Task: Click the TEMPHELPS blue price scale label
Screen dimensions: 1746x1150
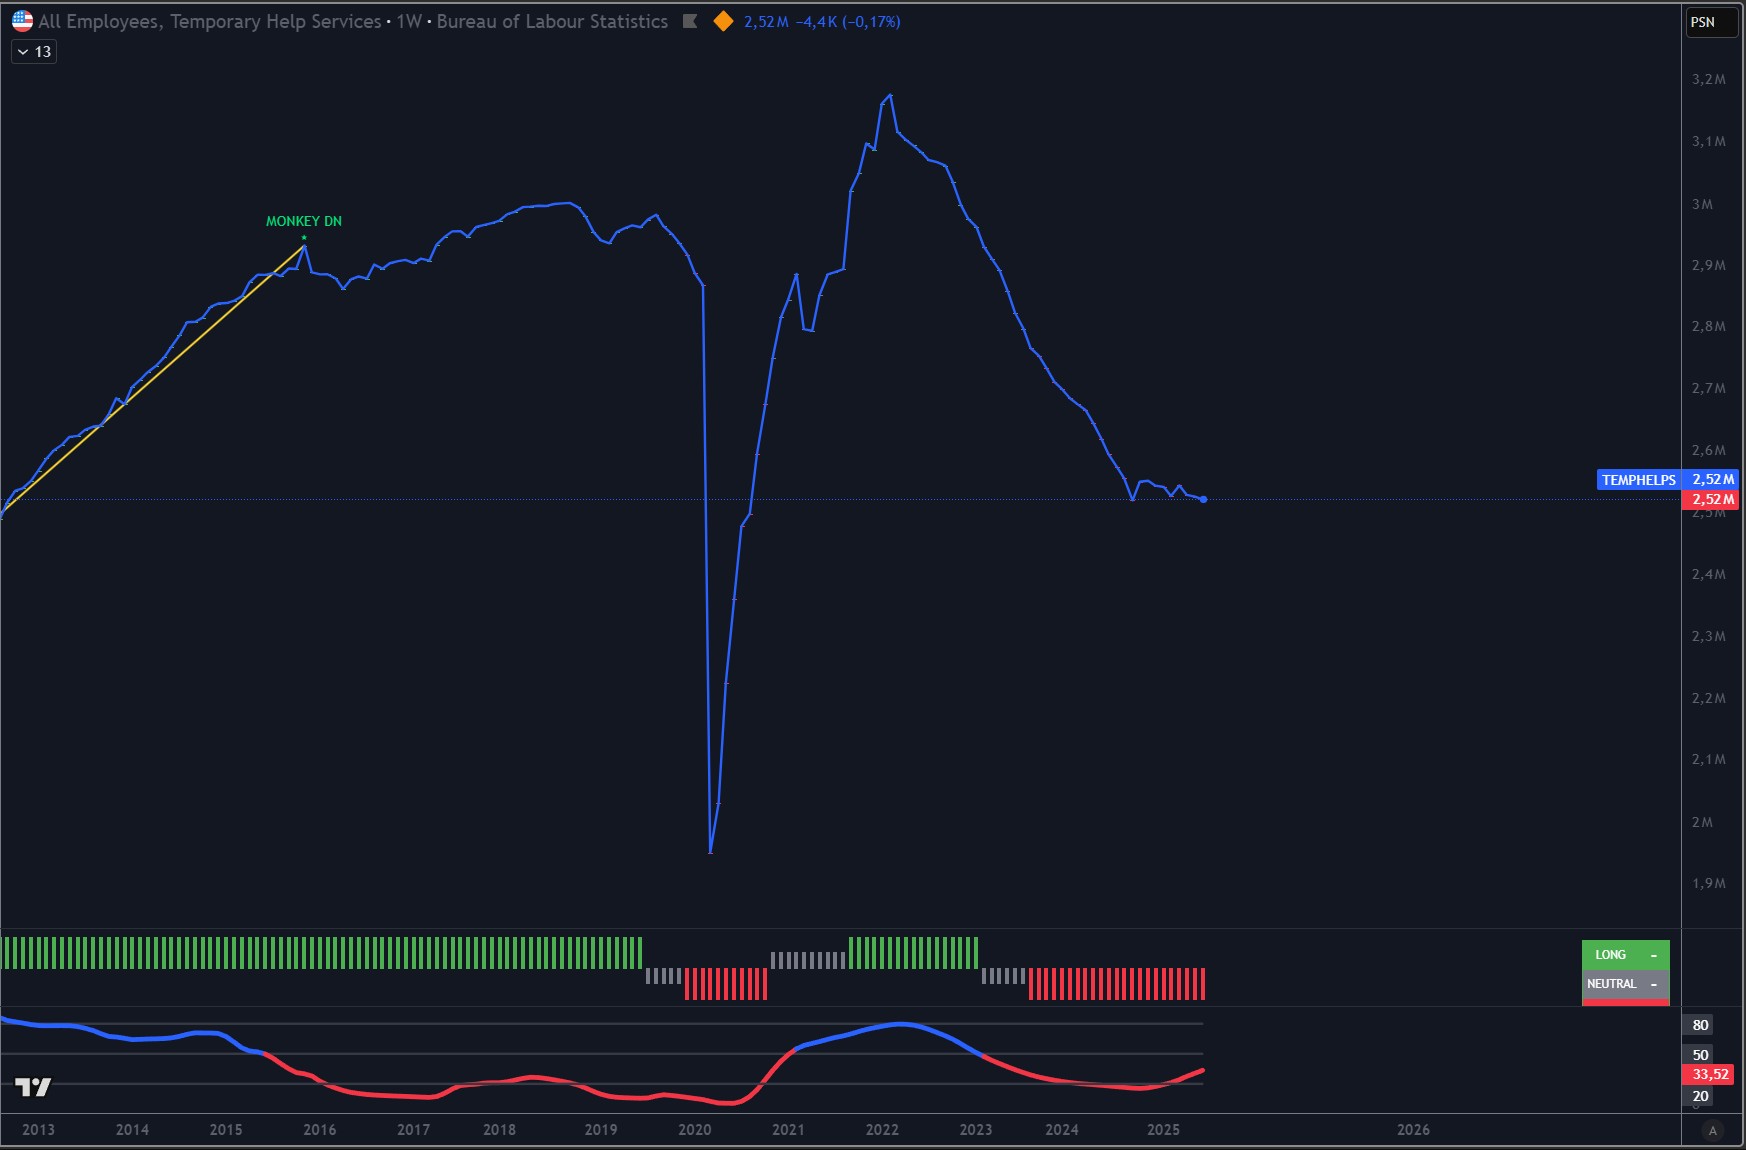Action: tap(1638, 480)
